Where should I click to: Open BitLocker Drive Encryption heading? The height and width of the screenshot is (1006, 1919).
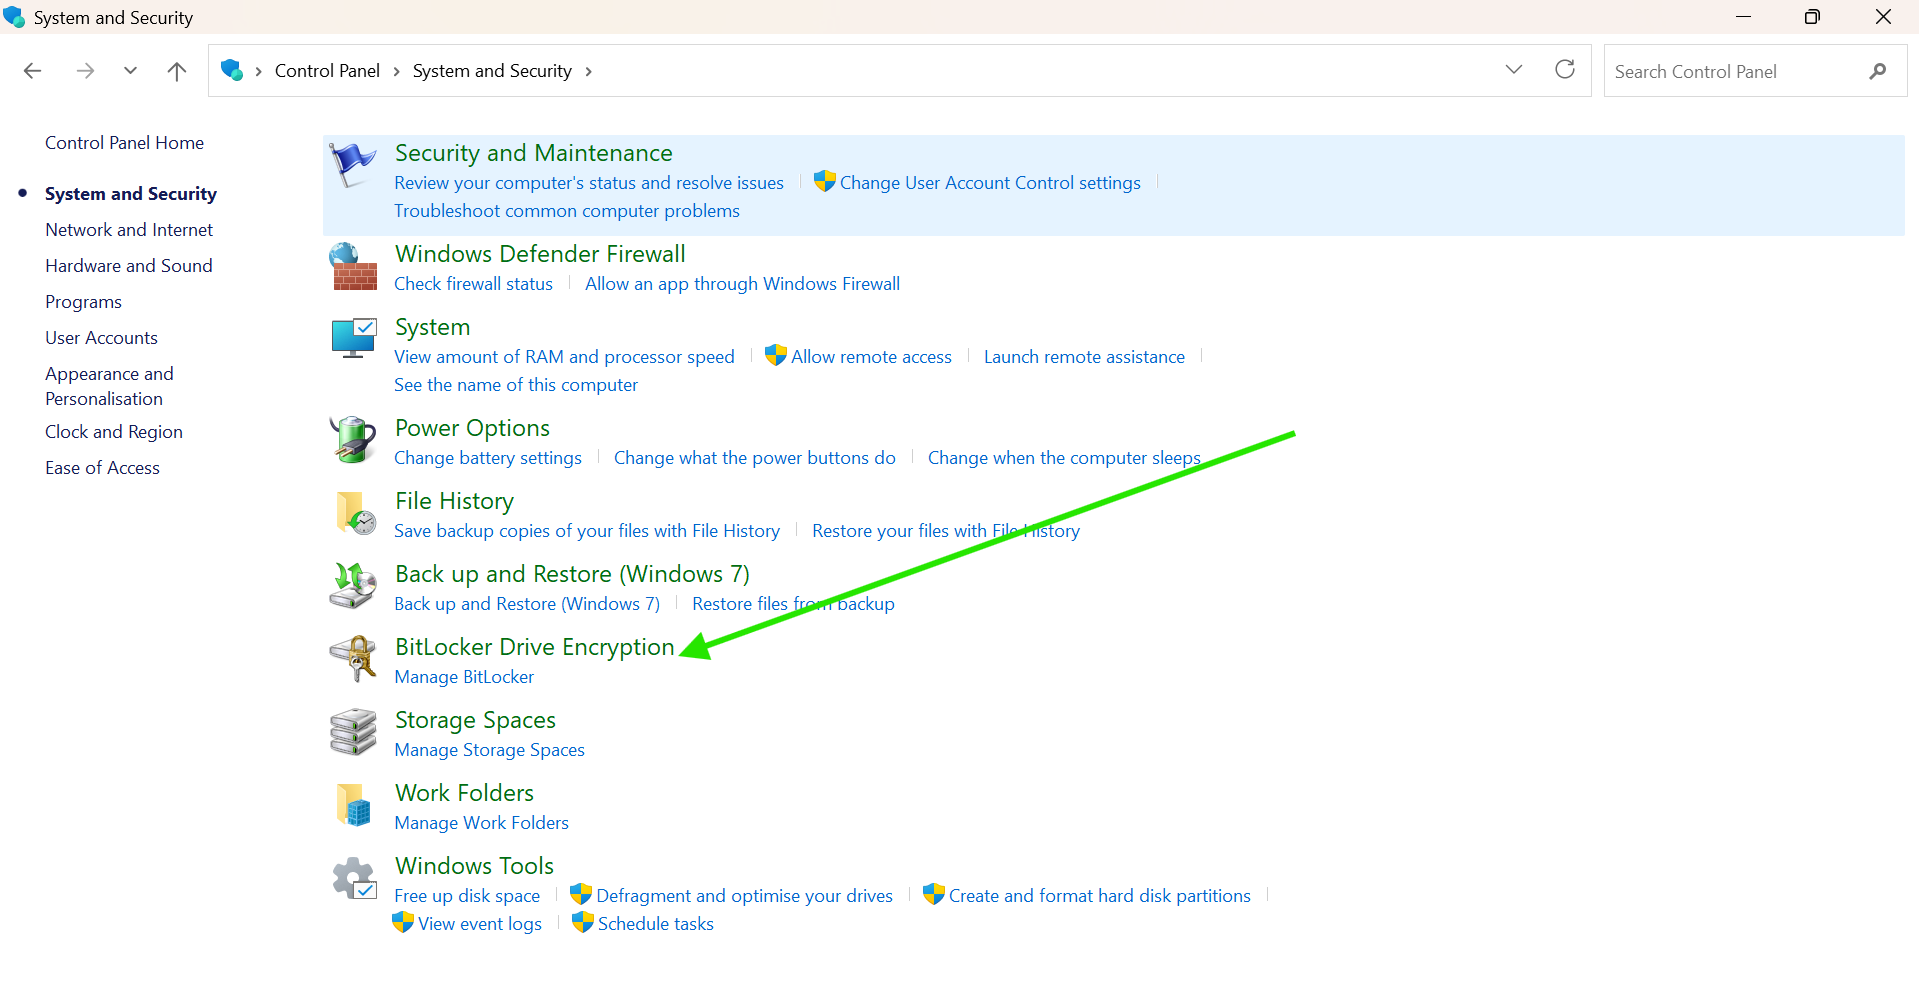[535, 647]
